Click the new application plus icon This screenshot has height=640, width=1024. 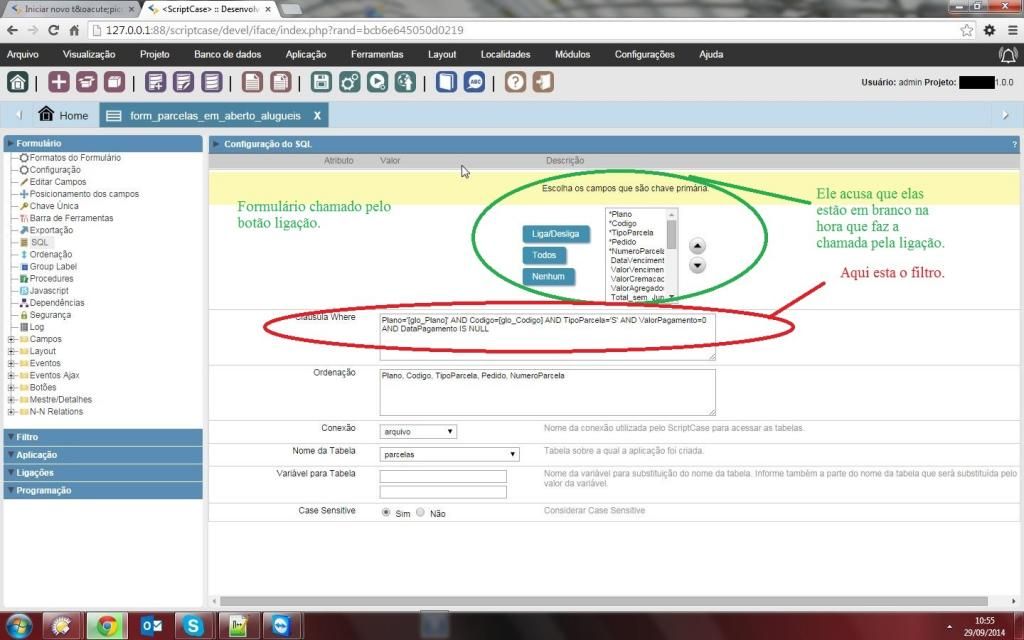point(59,82)
